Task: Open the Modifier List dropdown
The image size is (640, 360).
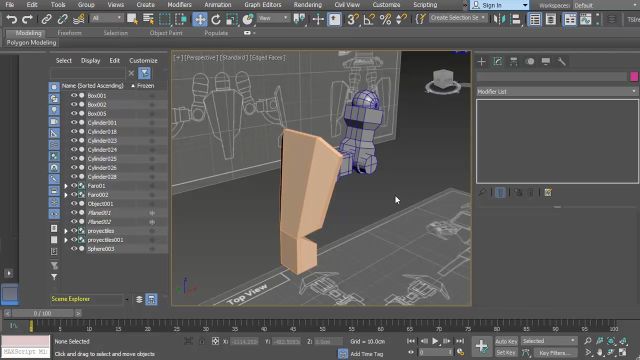Action: click(557, 92)
